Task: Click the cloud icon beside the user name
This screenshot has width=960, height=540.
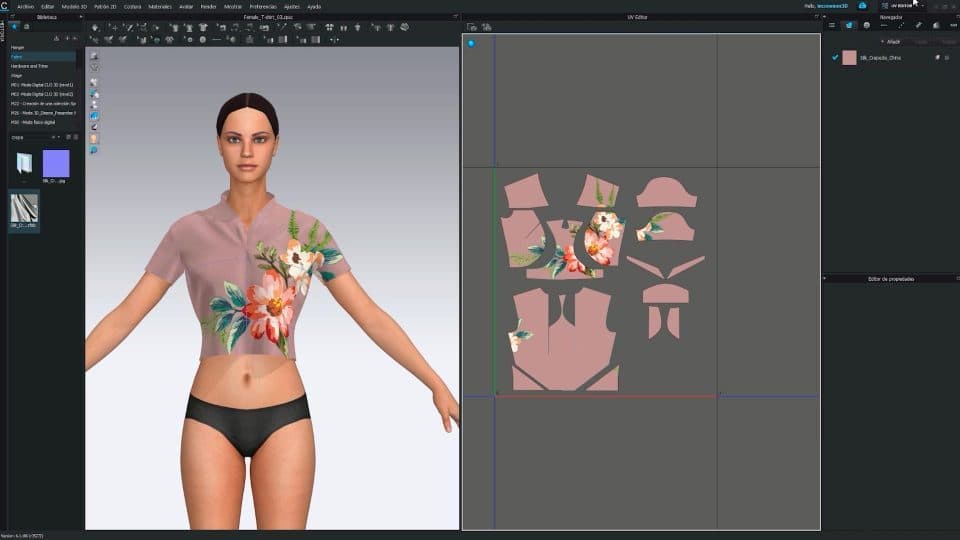Action: (x=862, y=6)
